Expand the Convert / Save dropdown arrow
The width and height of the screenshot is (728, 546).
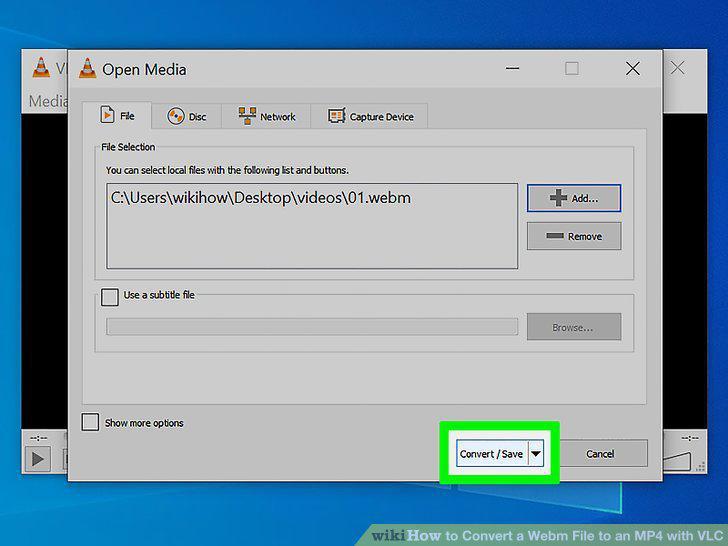point(536,454)
